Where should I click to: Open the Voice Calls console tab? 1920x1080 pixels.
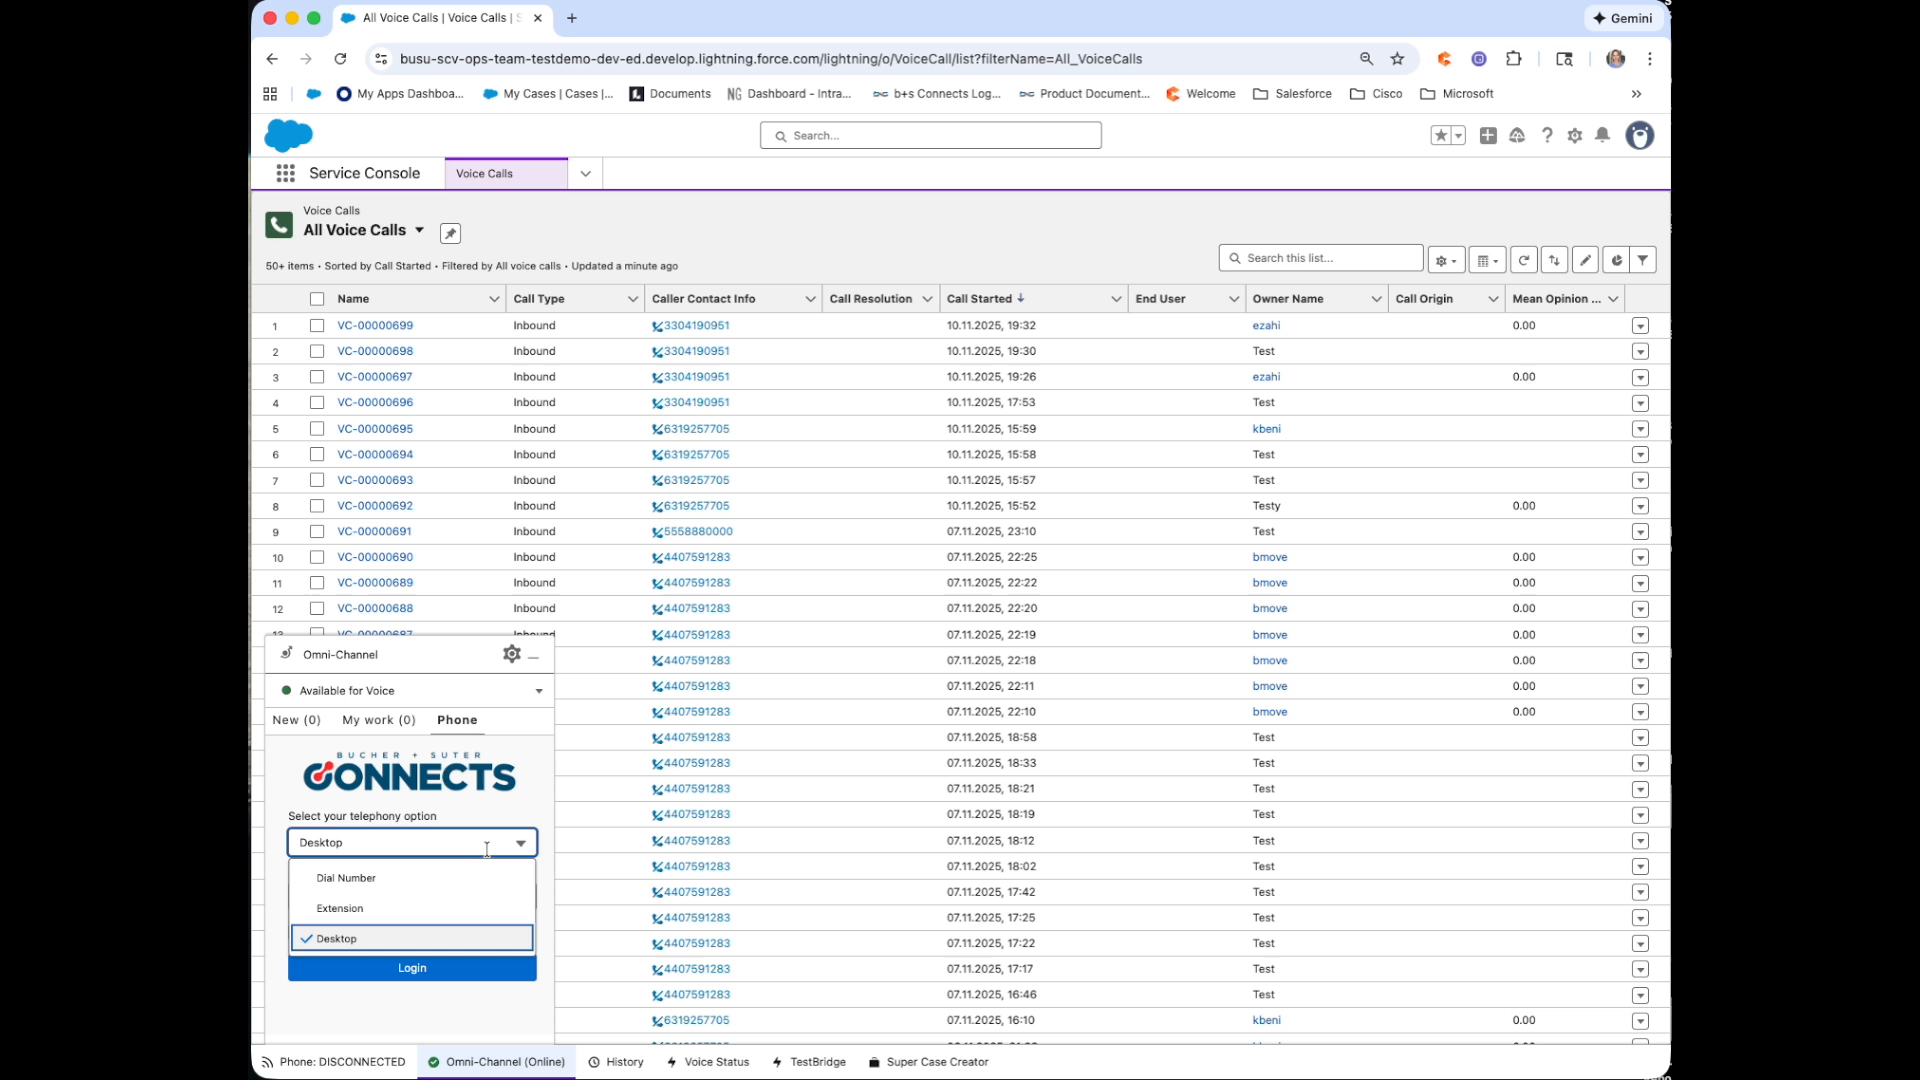[x=485, y=173]
